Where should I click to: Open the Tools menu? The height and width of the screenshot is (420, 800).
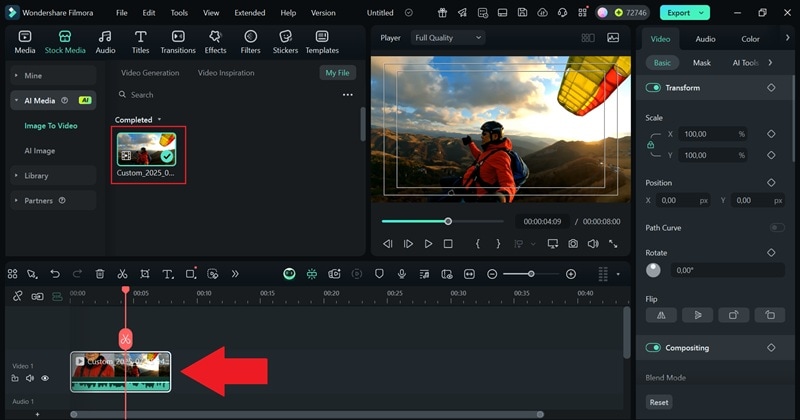[179, 13]
